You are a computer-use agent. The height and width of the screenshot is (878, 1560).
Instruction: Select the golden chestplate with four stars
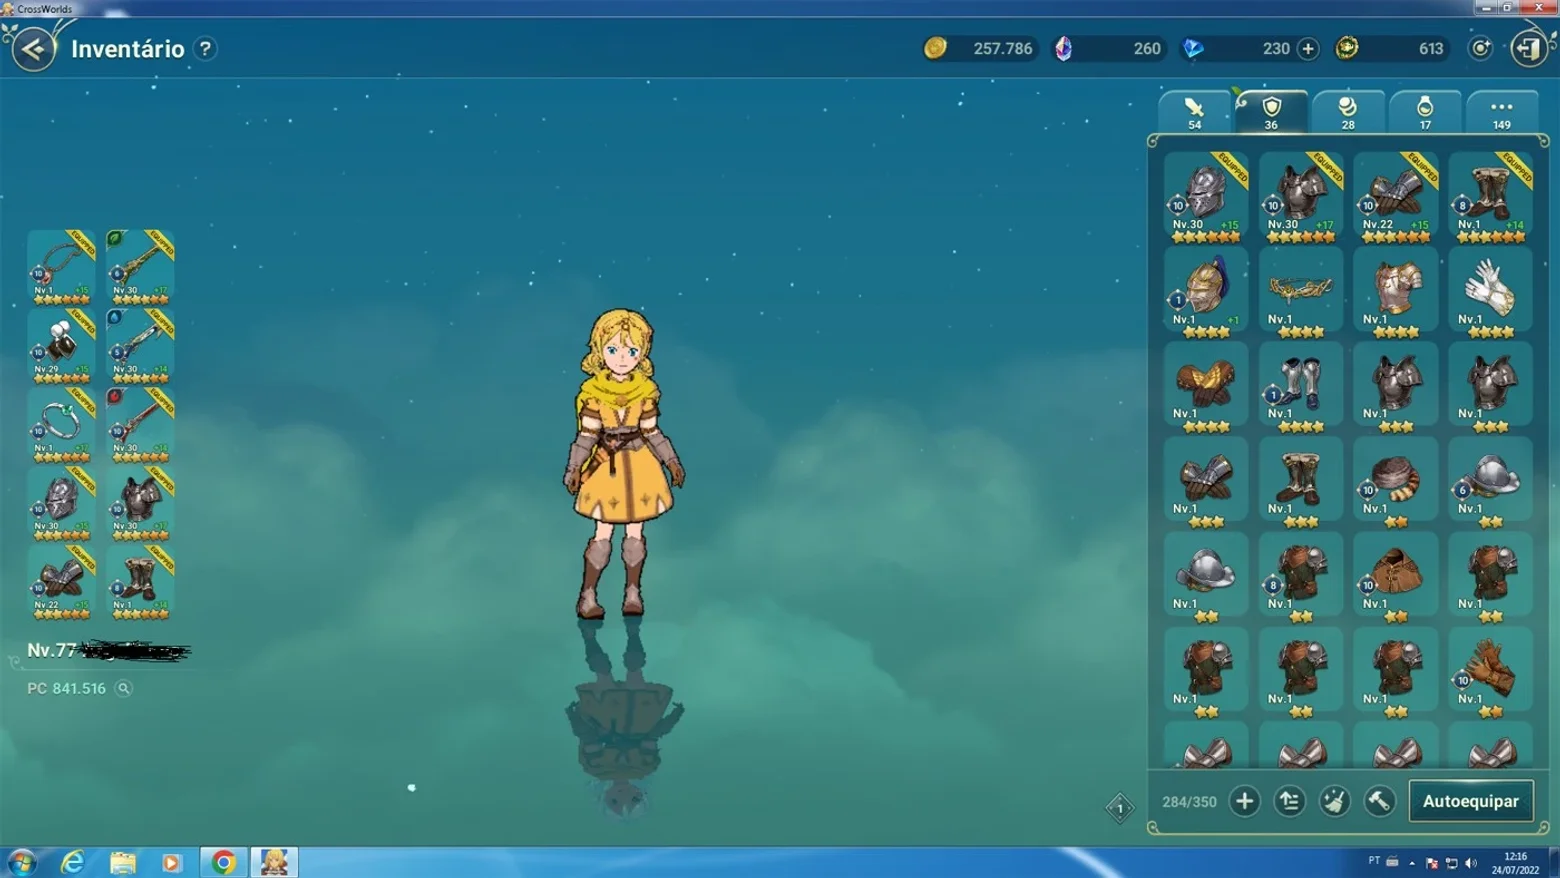[1396, 293]
